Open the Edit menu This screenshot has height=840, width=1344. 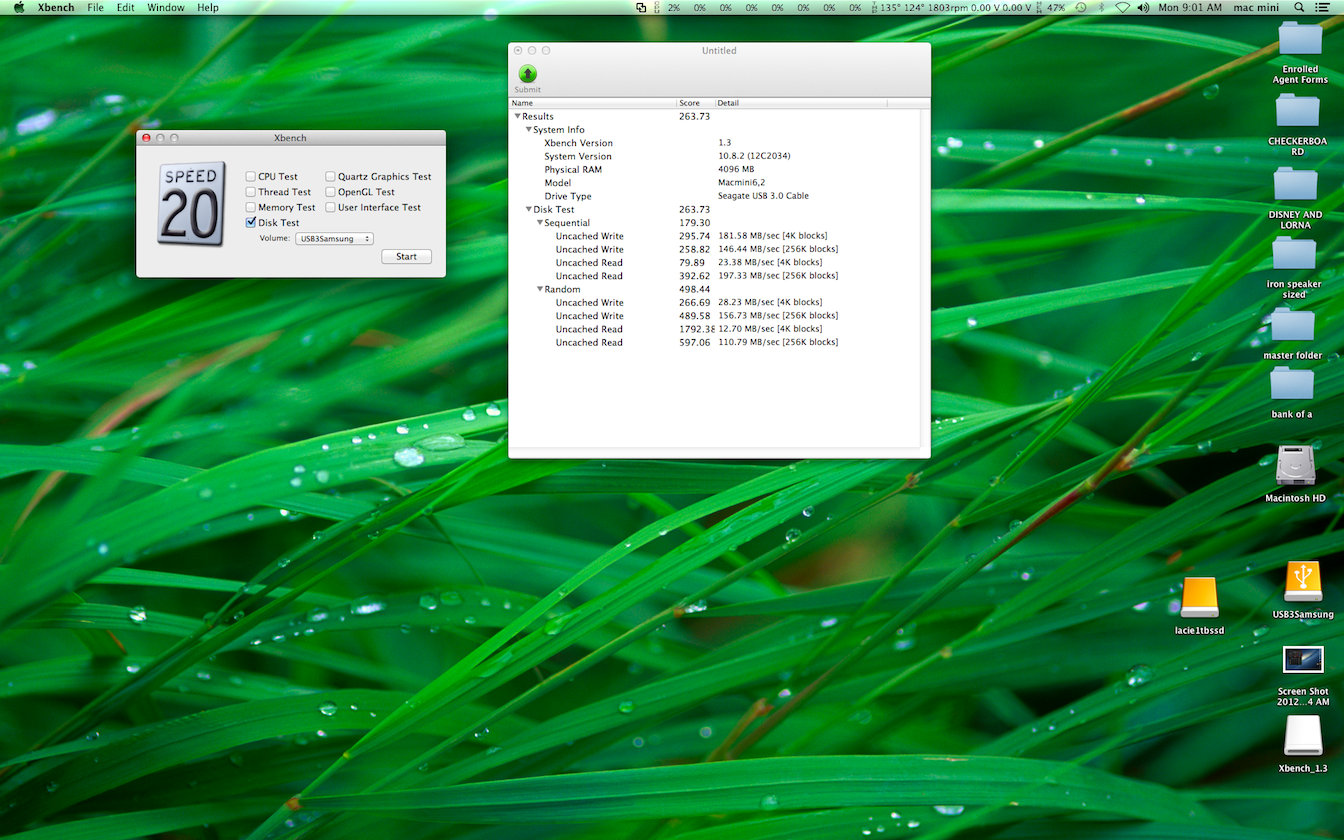[x=125, y=7]
